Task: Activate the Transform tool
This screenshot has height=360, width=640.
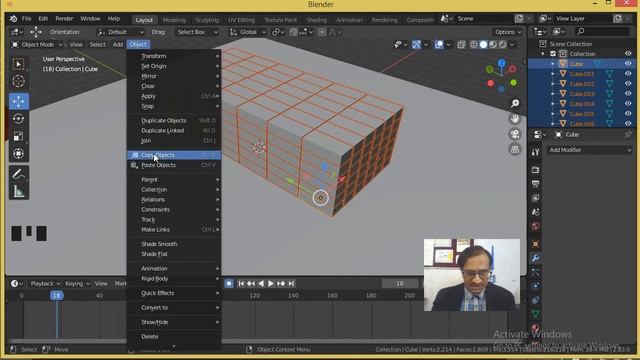Action: (18, 153)
